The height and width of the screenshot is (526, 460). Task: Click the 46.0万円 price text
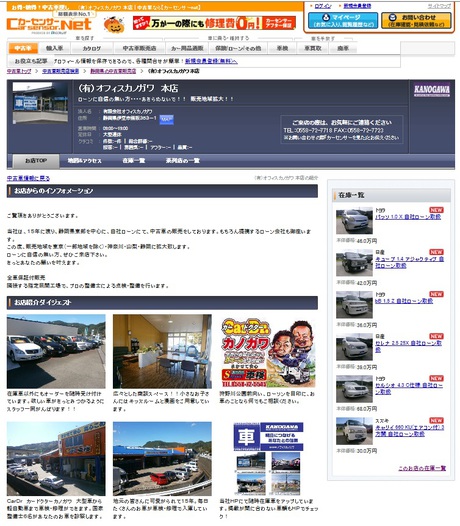pos(366,241)
